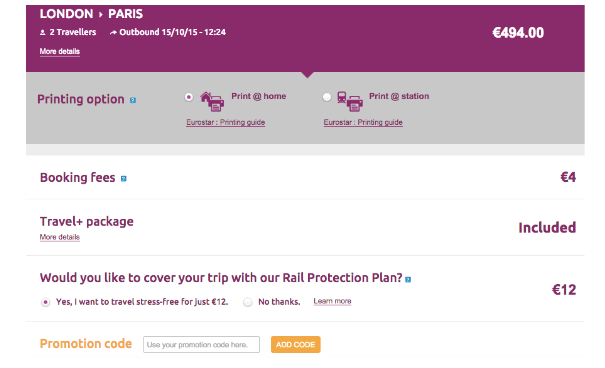Click the €494.00 total price
Viewport: 605px width, 368px height.
[x=518, y=33]
